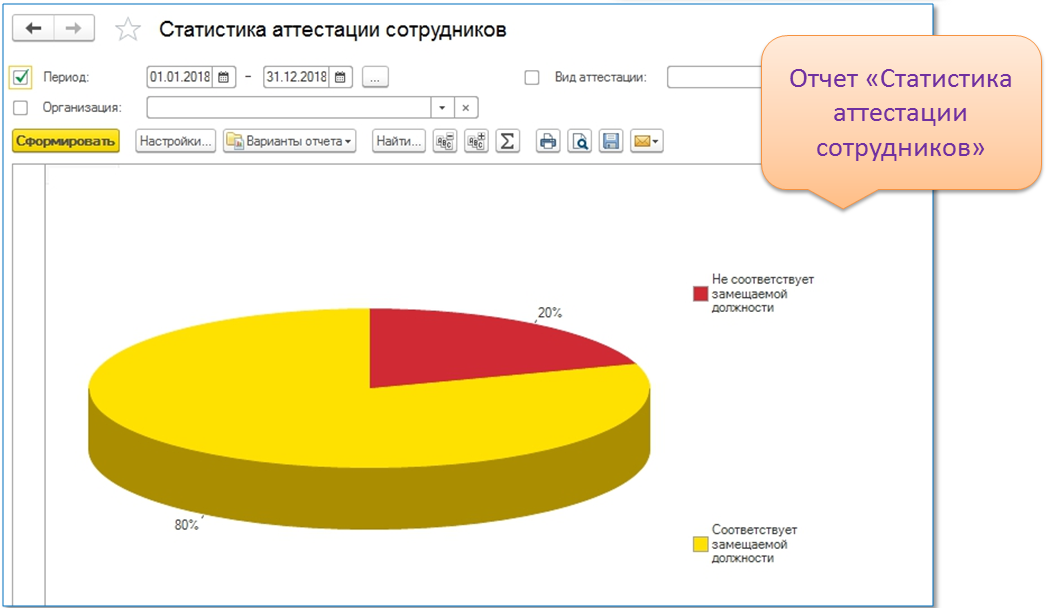Viewport: 1047px width, 608px height.
Task: Save report using the diskette icon
Action: (x=610, y=142)
